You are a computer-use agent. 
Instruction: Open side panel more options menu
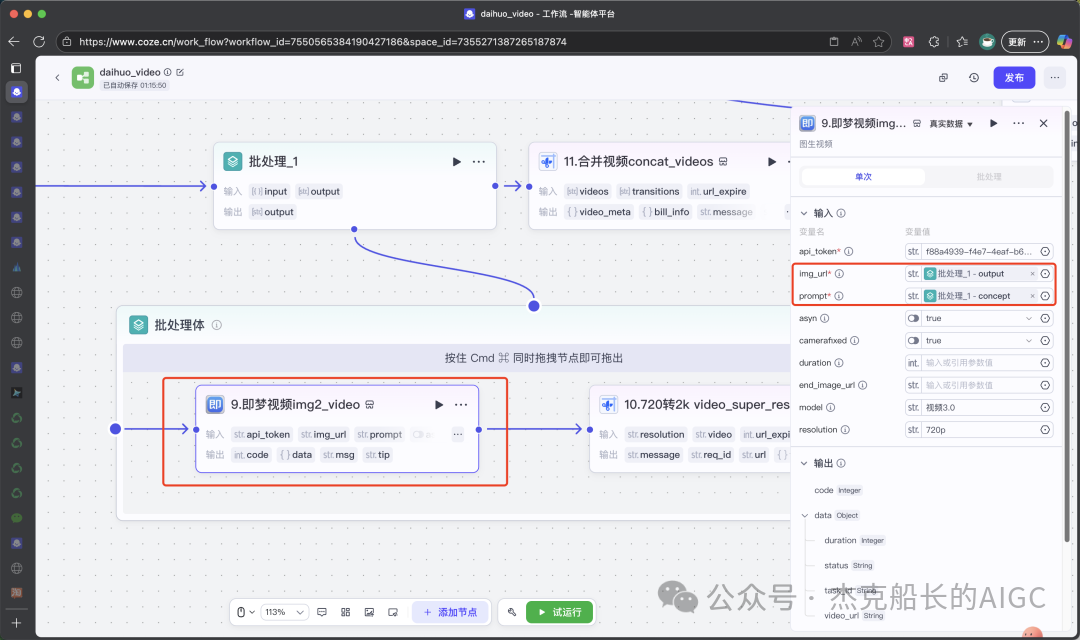pyautogui.click(x=1019, y=123)
